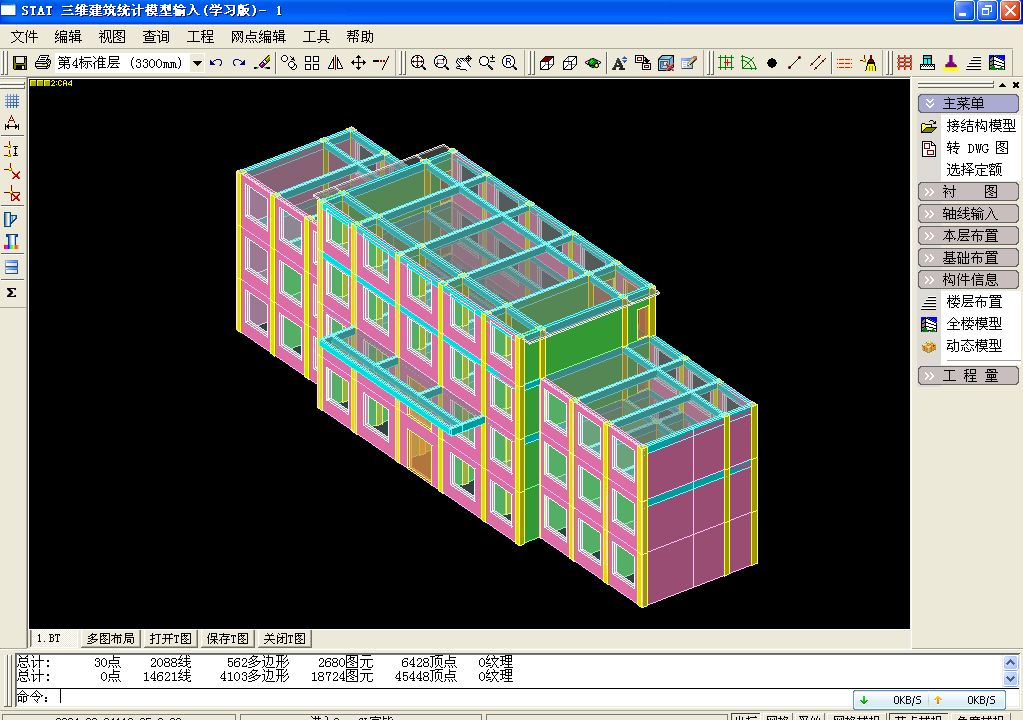Click the sigma summation icon in left sidebar
1023x720 pixels.
(x=12, y=292)
